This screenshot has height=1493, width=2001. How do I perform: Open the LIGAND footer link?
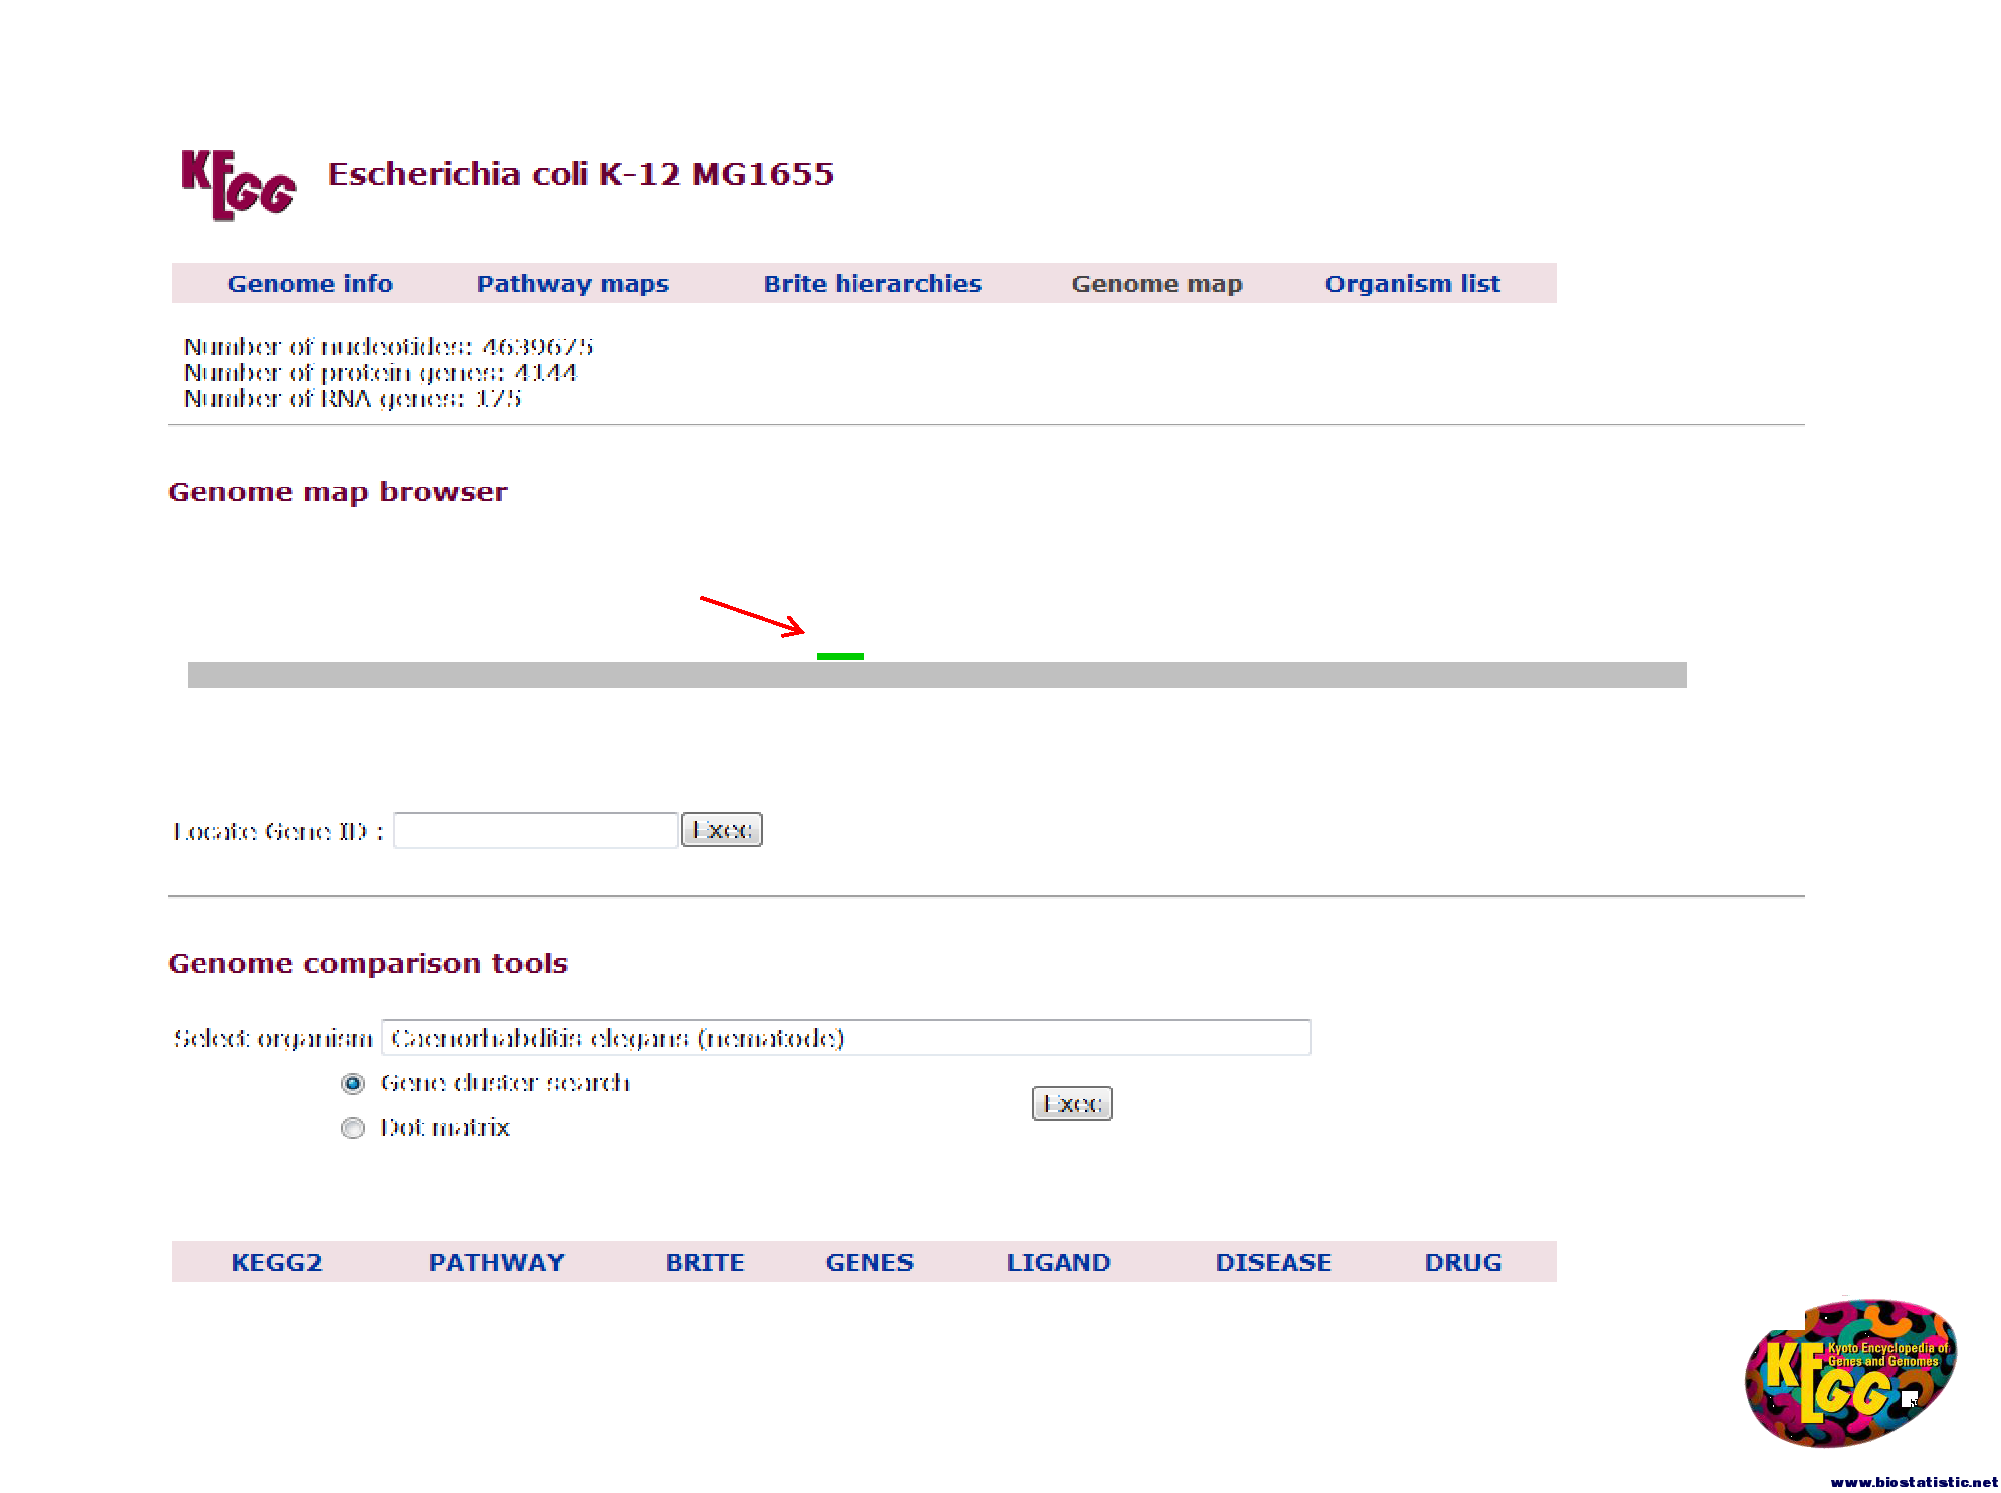1059,1263
